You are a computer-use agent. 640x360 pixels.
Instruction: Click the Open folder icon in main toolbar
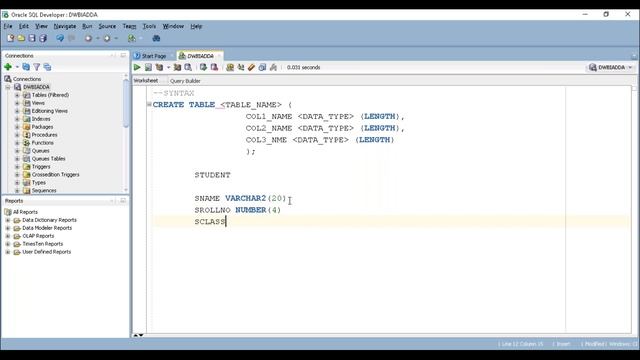tap(21, 38)
